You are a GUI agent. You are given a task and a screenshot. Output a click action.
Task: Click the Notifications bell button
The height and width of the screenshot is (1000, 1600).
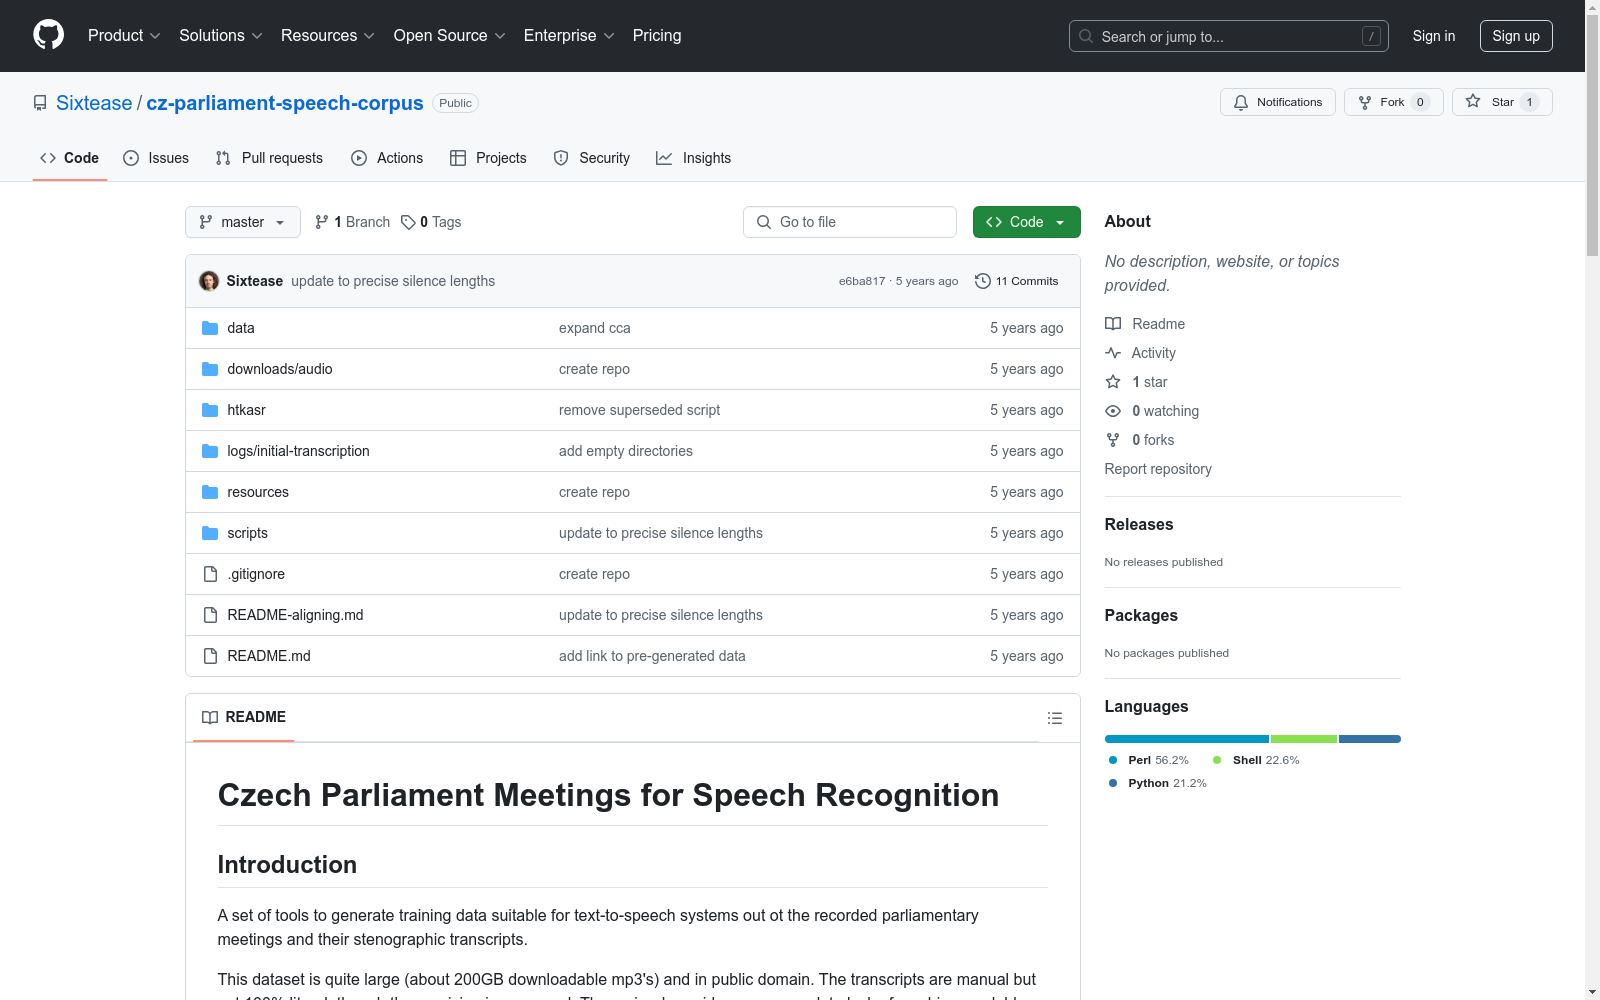[x=1278, y=102]
